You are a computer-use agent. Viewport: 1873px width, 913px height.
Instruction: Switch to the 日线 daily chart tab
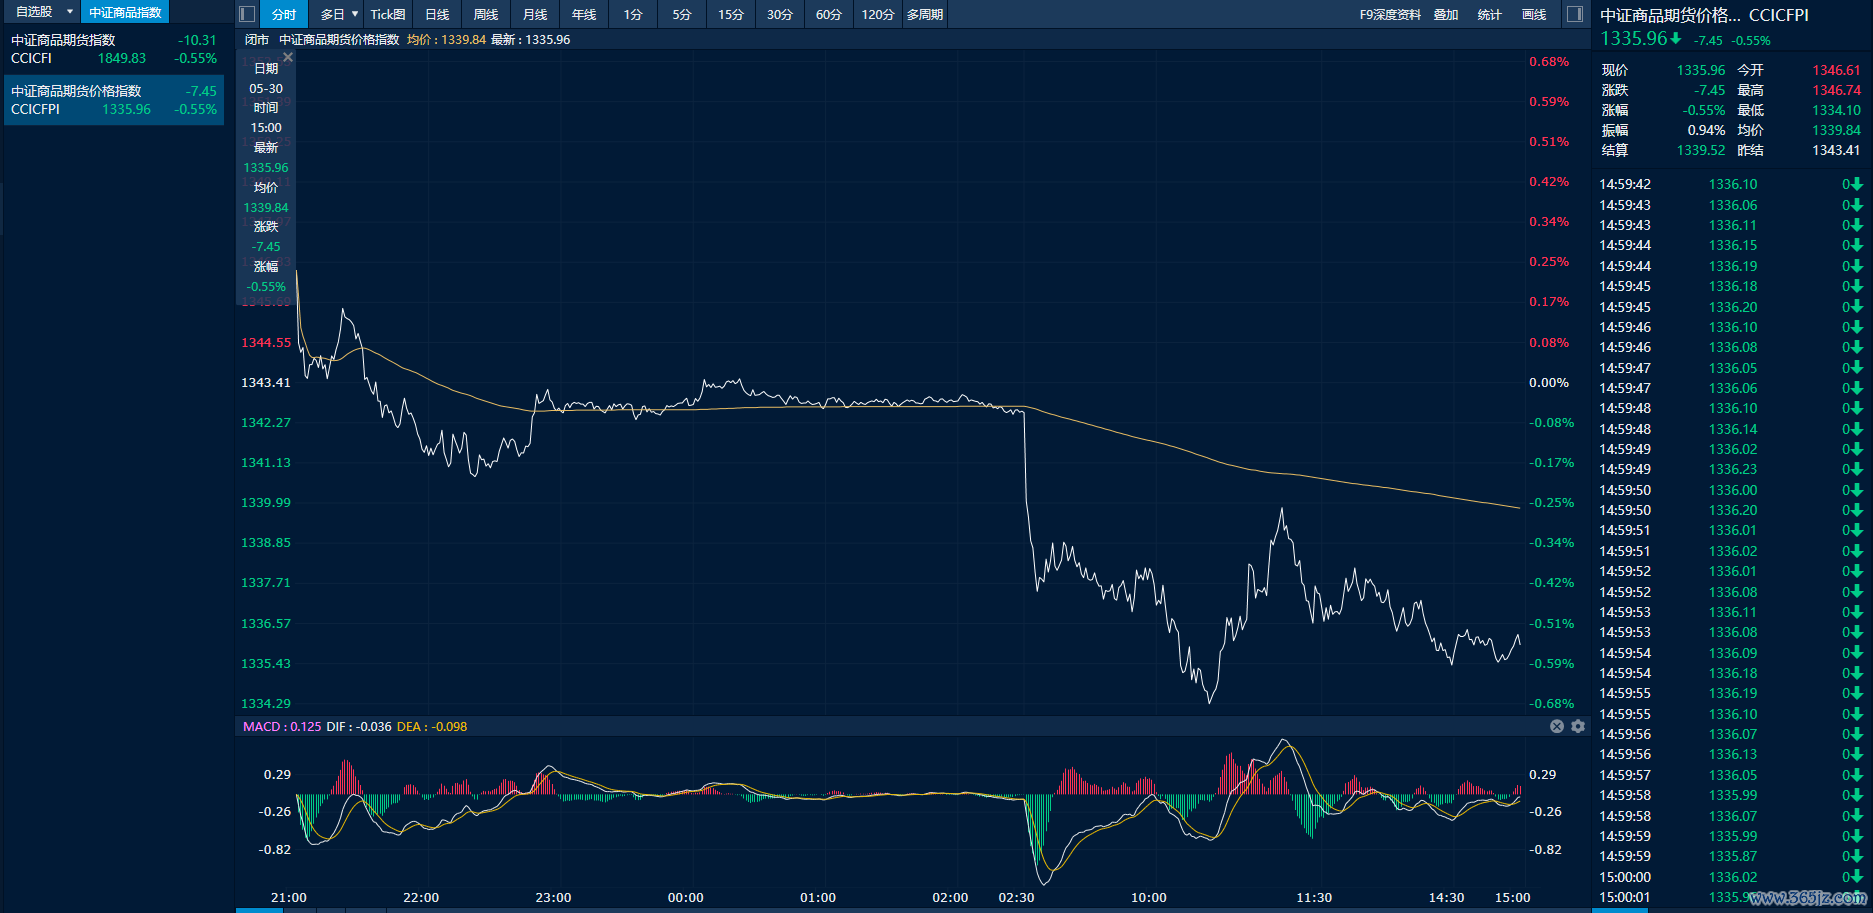coord(437,14)
